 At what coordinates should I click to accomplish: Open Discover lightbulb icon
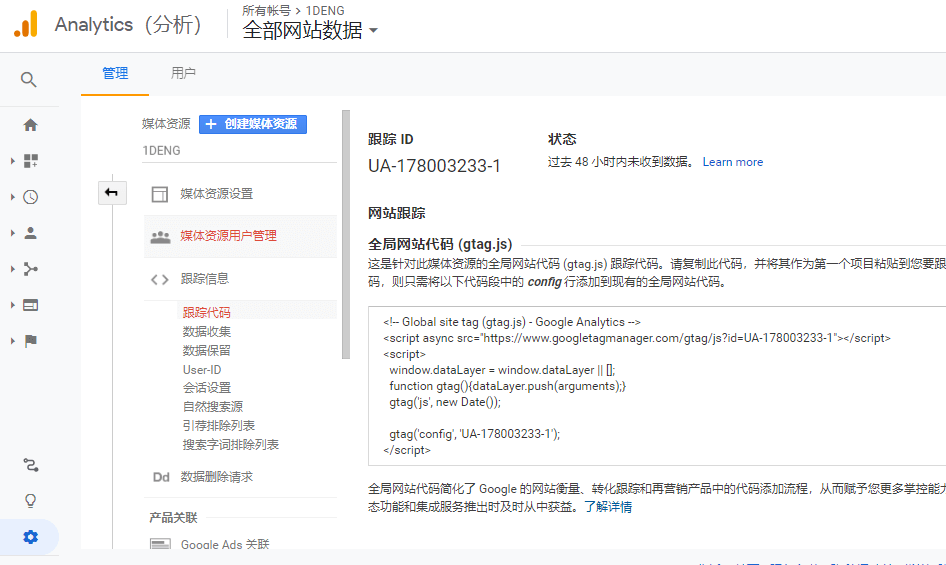point(30,501)
